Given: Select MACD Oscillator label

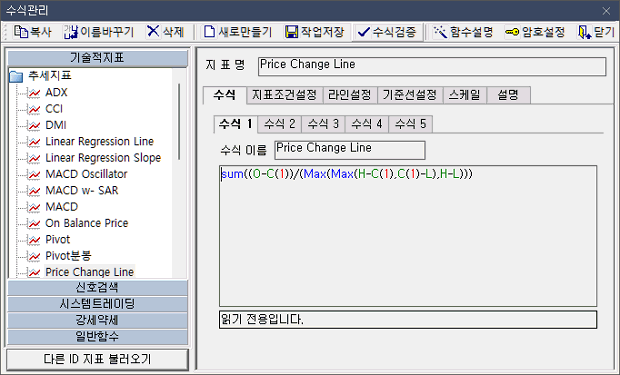Looking at the screenshot, I should click(x=86, y=174).
